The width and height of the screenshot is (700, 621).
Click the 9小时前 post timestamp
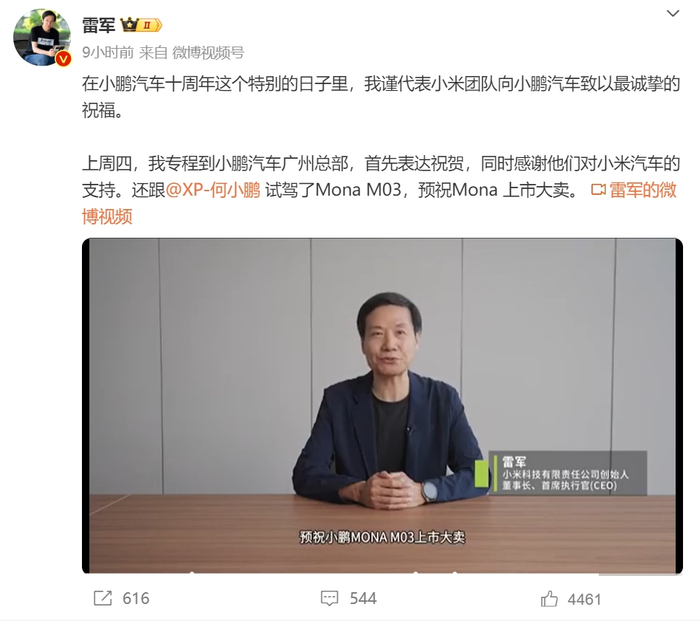click(108, 53)
